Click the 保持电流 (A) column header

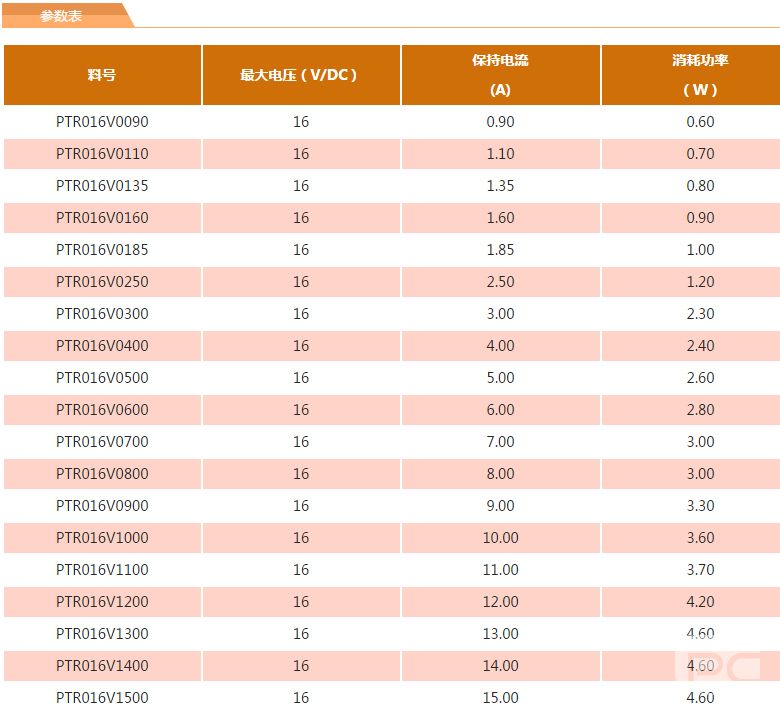tap(500, 75)
